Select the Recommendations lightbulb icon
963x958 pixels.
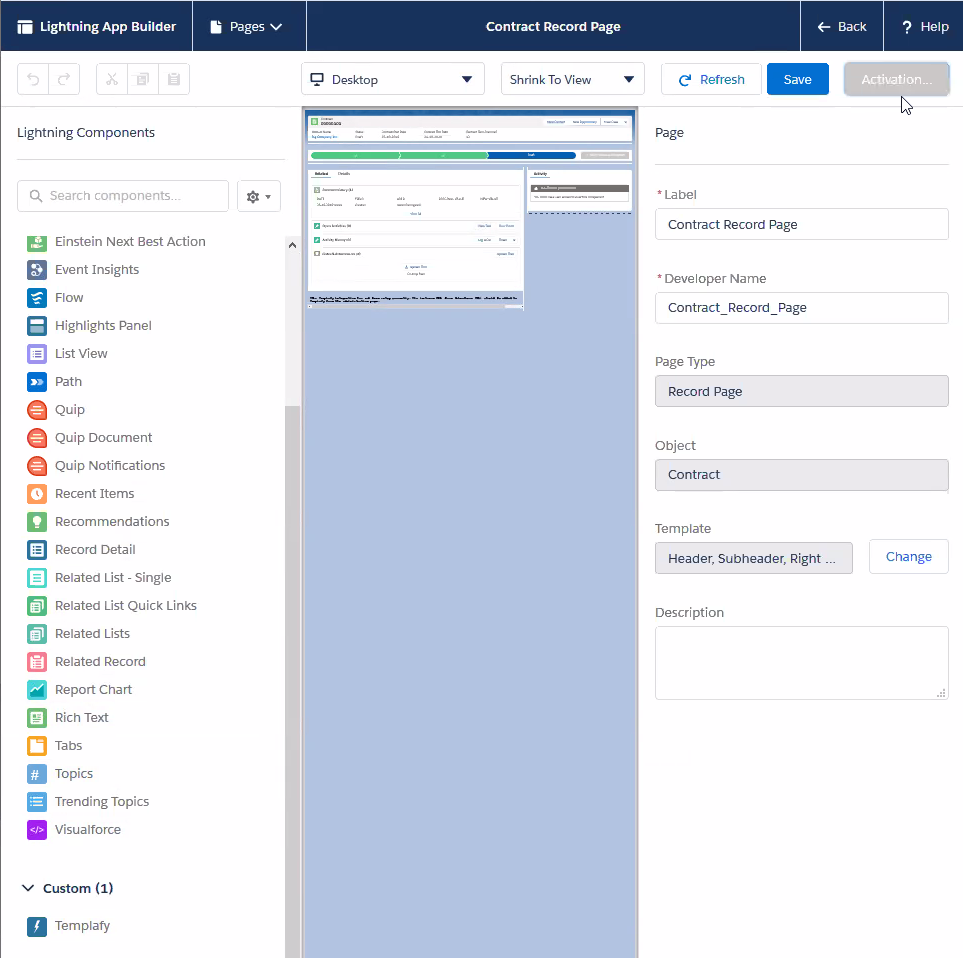pos(37,522)
